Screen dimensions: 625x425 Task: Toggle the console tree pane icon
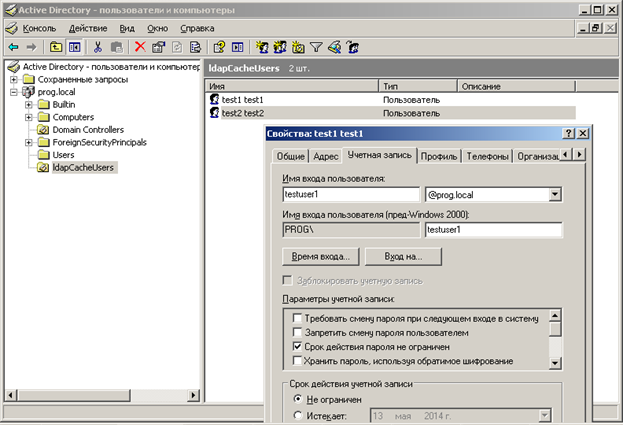tap(75, 47)
